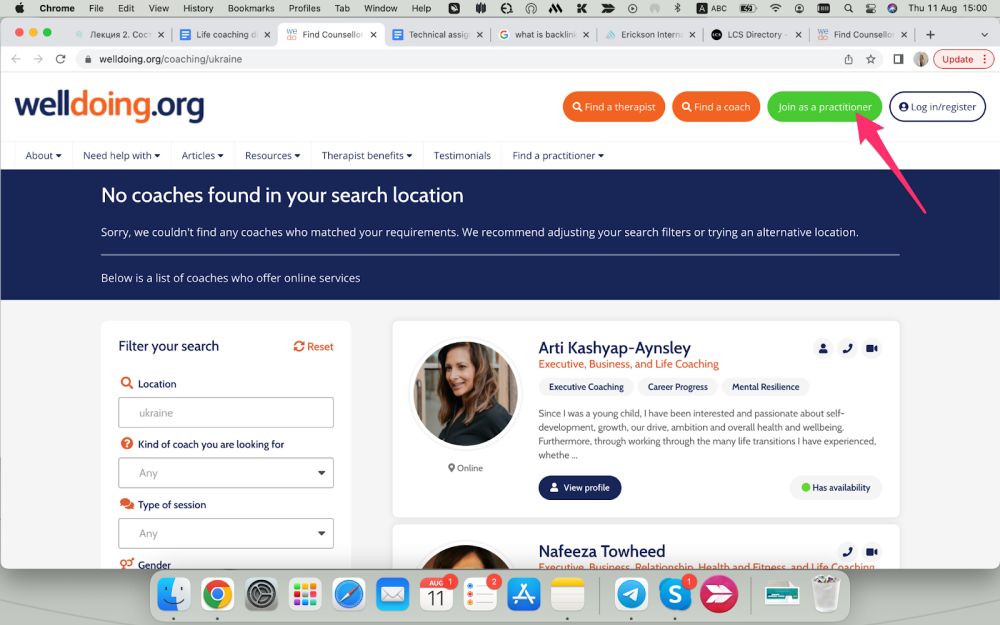Expand the Resources menu
The width and height of the screenshot is (1000, 625).
pyautogui.click(x=272, y=156)
